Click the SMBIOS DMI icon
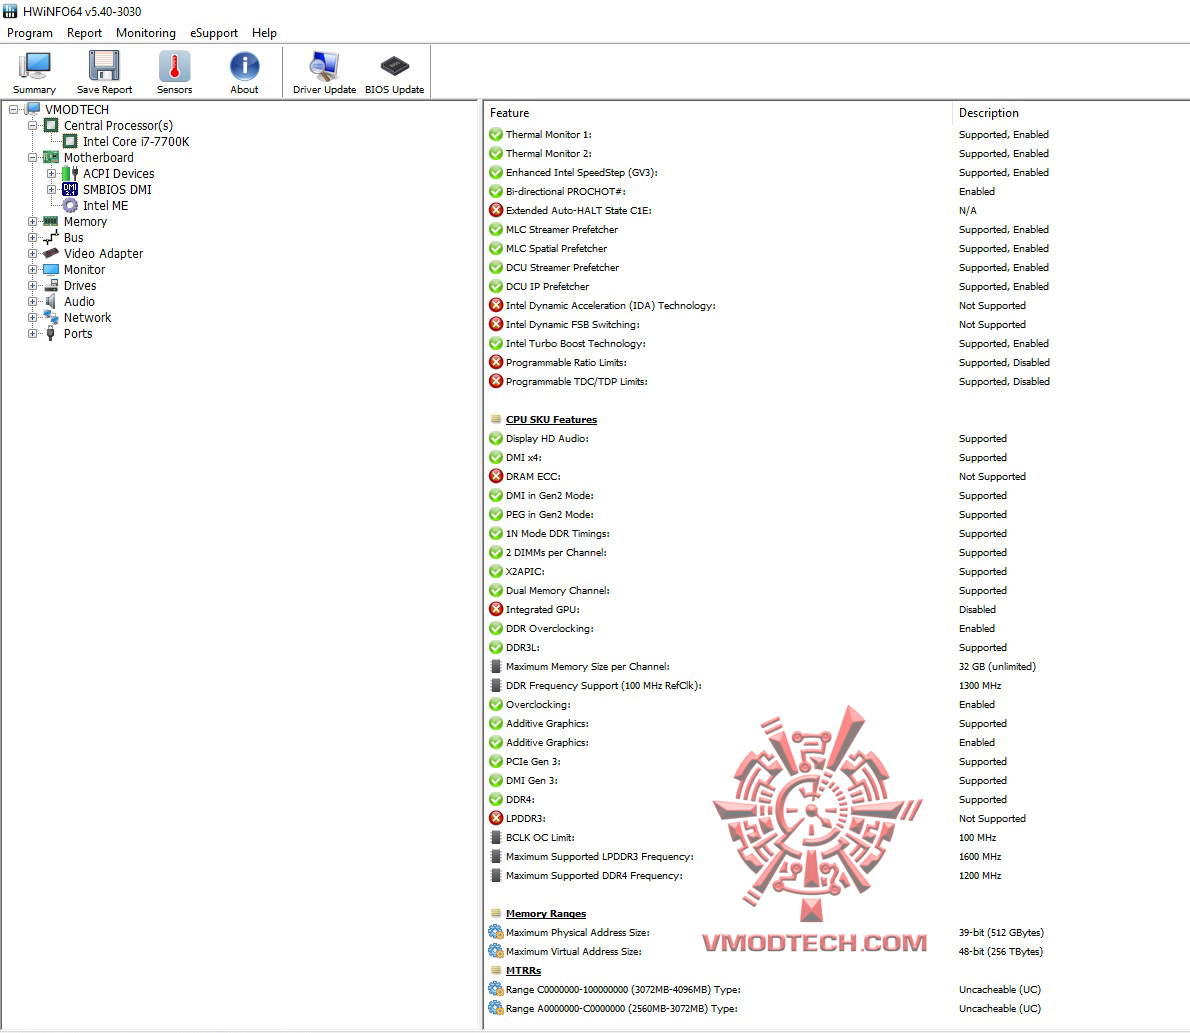Screen dimensions: 1190x1033 coord(70,189)
